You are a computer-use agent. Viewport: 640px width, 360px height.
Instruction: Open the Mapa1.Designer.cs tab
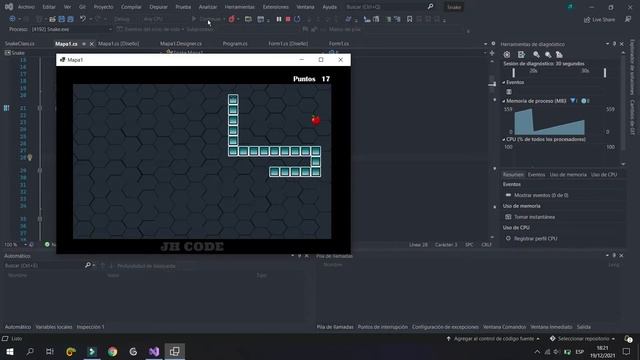pos(180,44)
